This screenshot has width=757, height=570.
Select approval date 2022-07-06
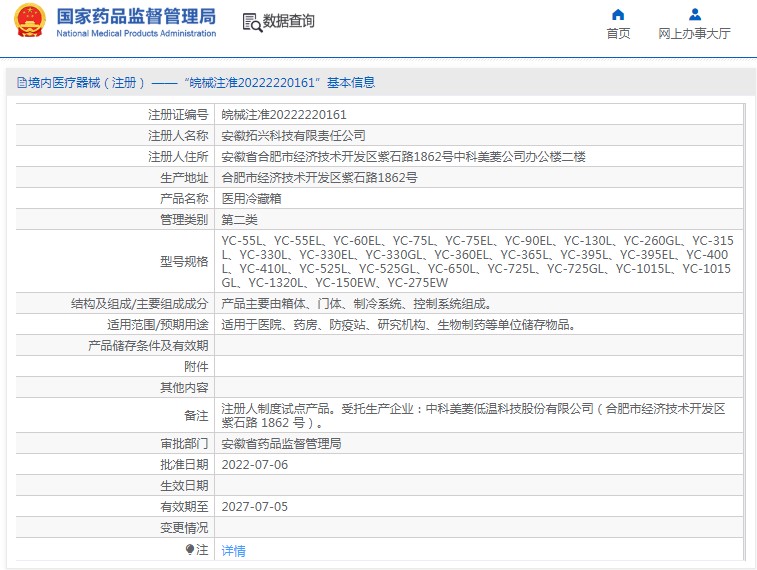coord(254,464)
